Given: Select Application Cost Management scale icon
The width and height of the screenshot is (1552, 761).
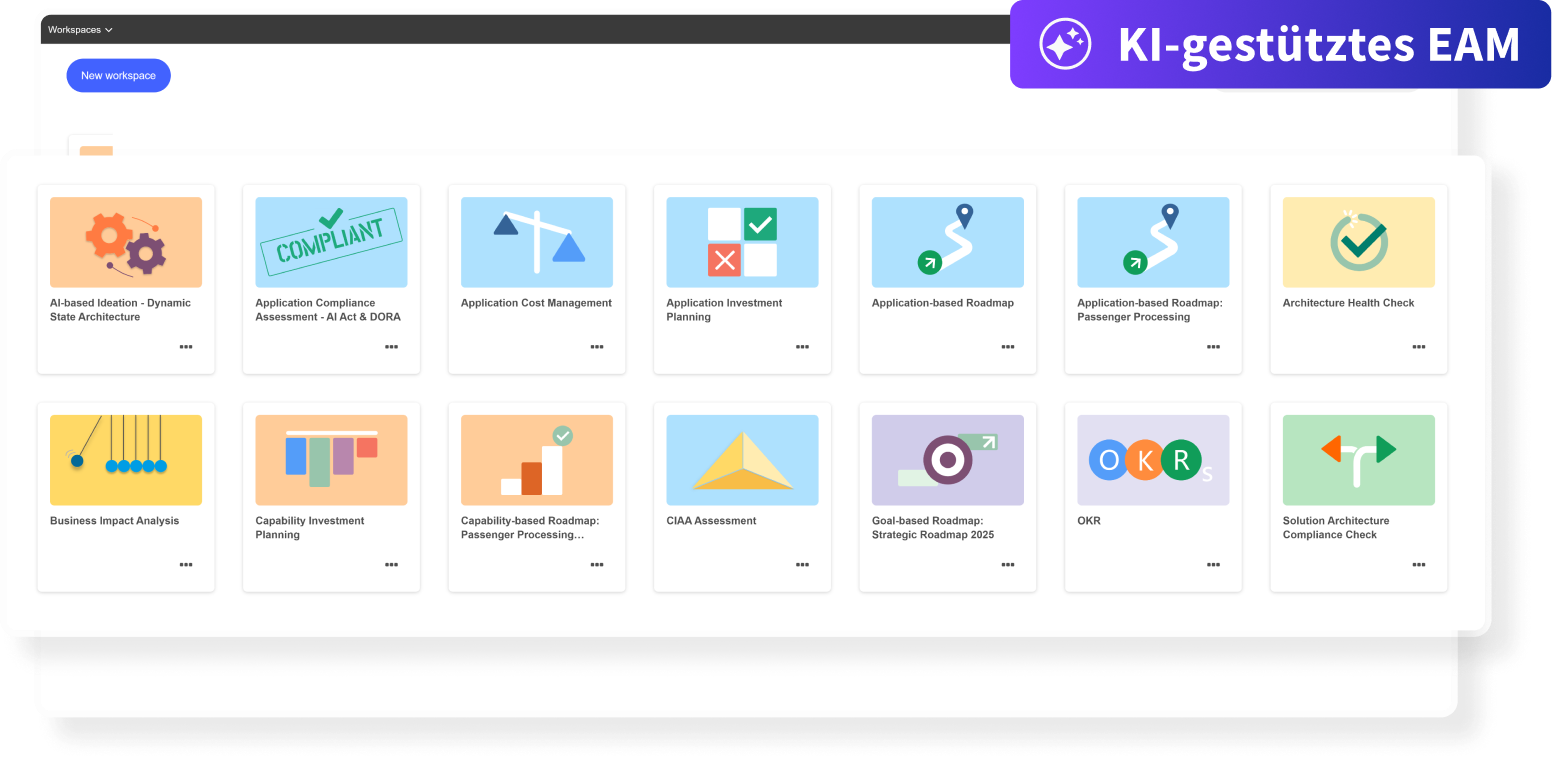Looking at the screenshot, I should pyautogui.click(x=537, y=242).
